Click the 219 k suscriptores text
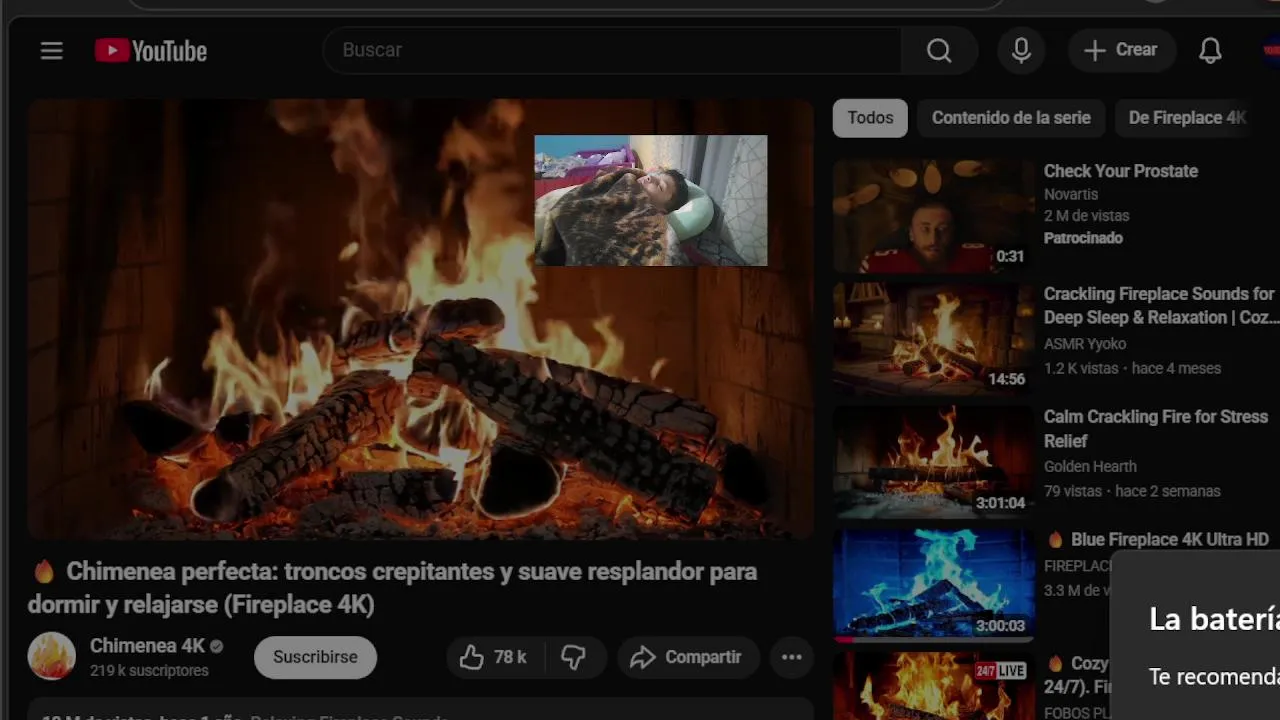This screenshot has height=720, width=1280. (x=149, y=671)
